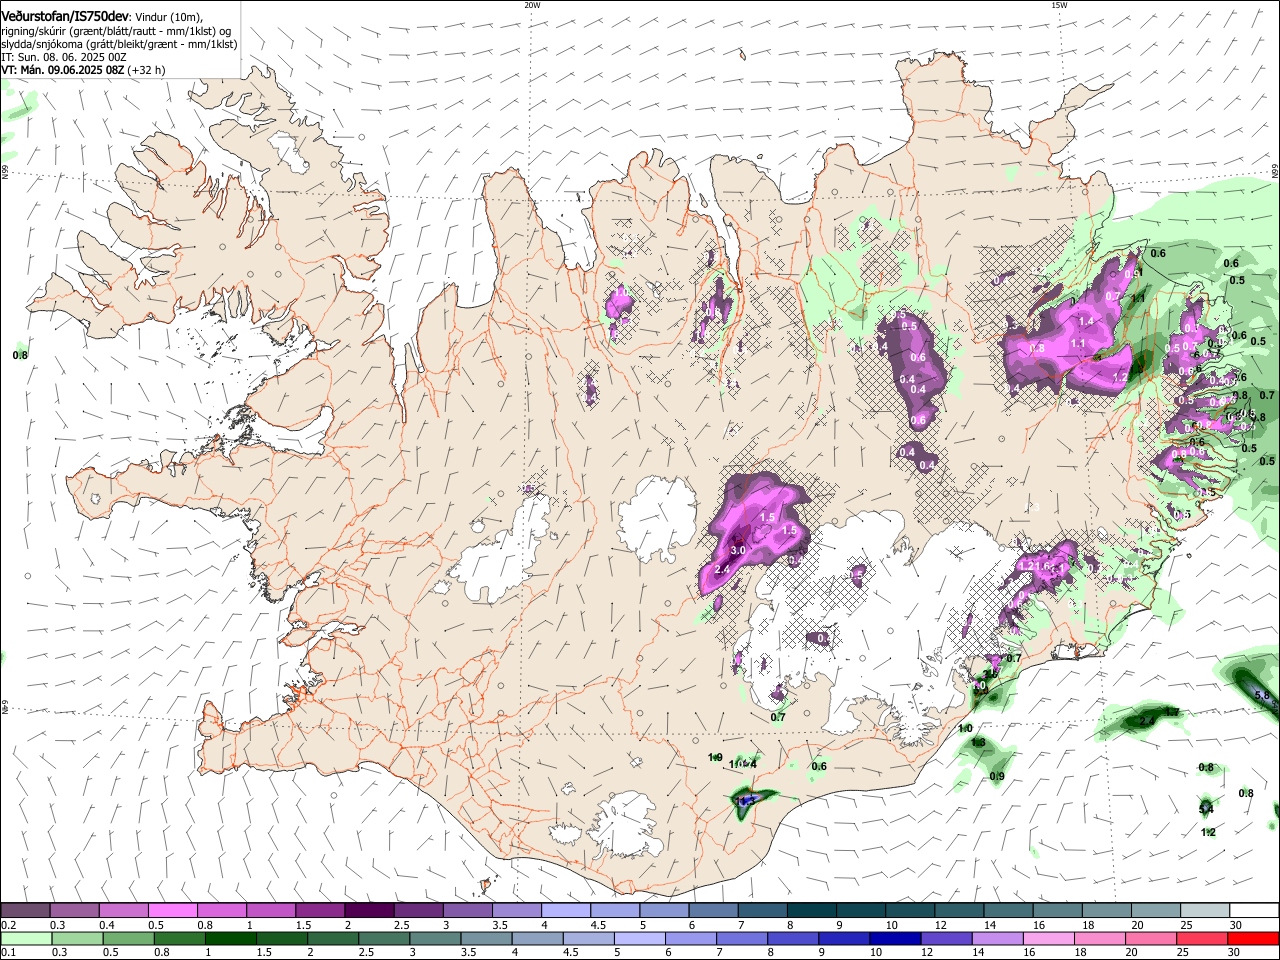
Task: Click the 3.0 snowfall value on map
Action: pos(738,551)
